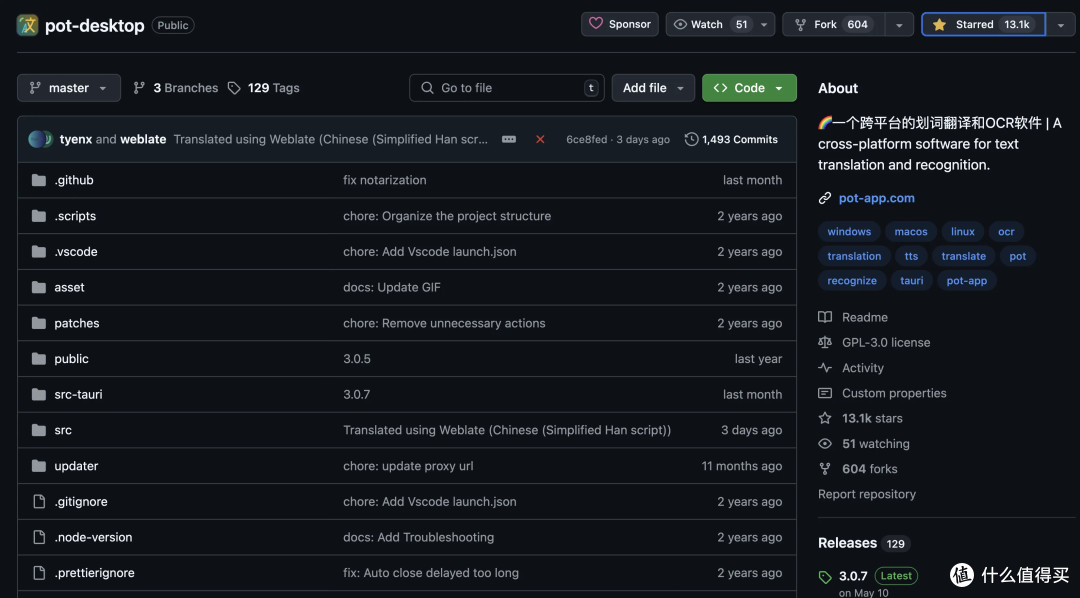The height and width of the screenshot is (598, 1080).
Task: Open the '3.0.5' commit message
Action: pyautogui.click(x=357, y=359)
